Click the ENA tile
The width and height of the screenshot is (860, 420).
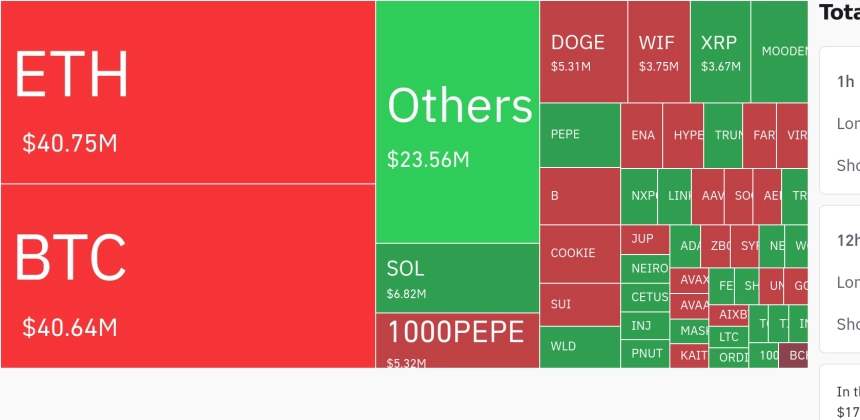click(641, 135)
